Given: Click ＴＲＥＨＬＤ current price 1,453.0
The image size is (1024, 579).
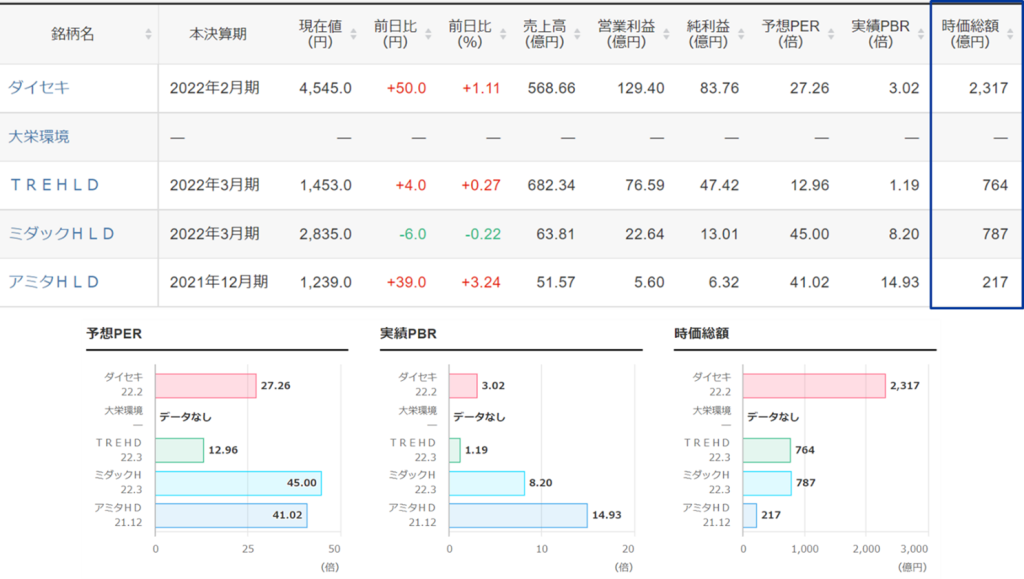Looking at the screenshot, I should (325, 185).
